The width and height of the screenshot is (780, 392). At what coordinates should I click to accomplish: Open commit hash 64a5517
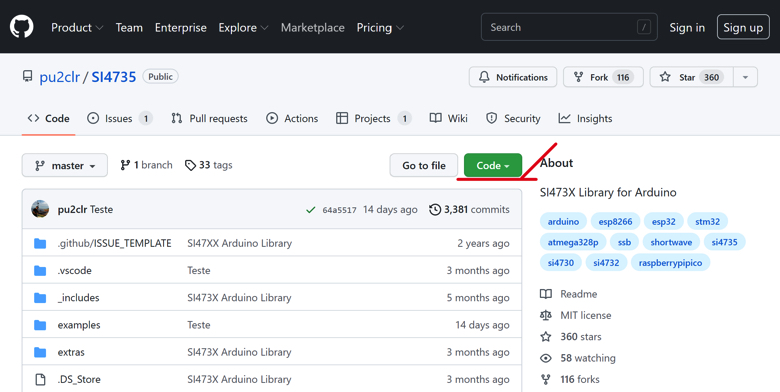(x=339, y=210)
